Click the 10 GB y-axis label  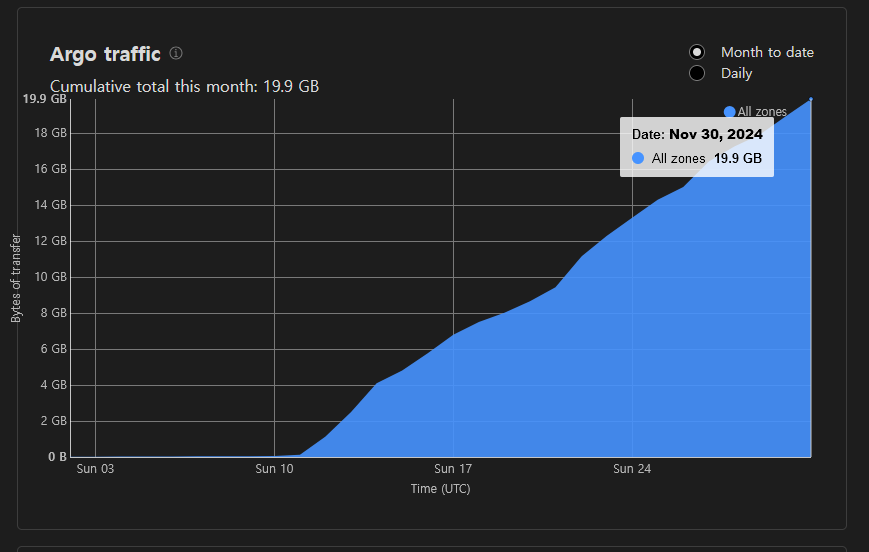coord(50,277)
